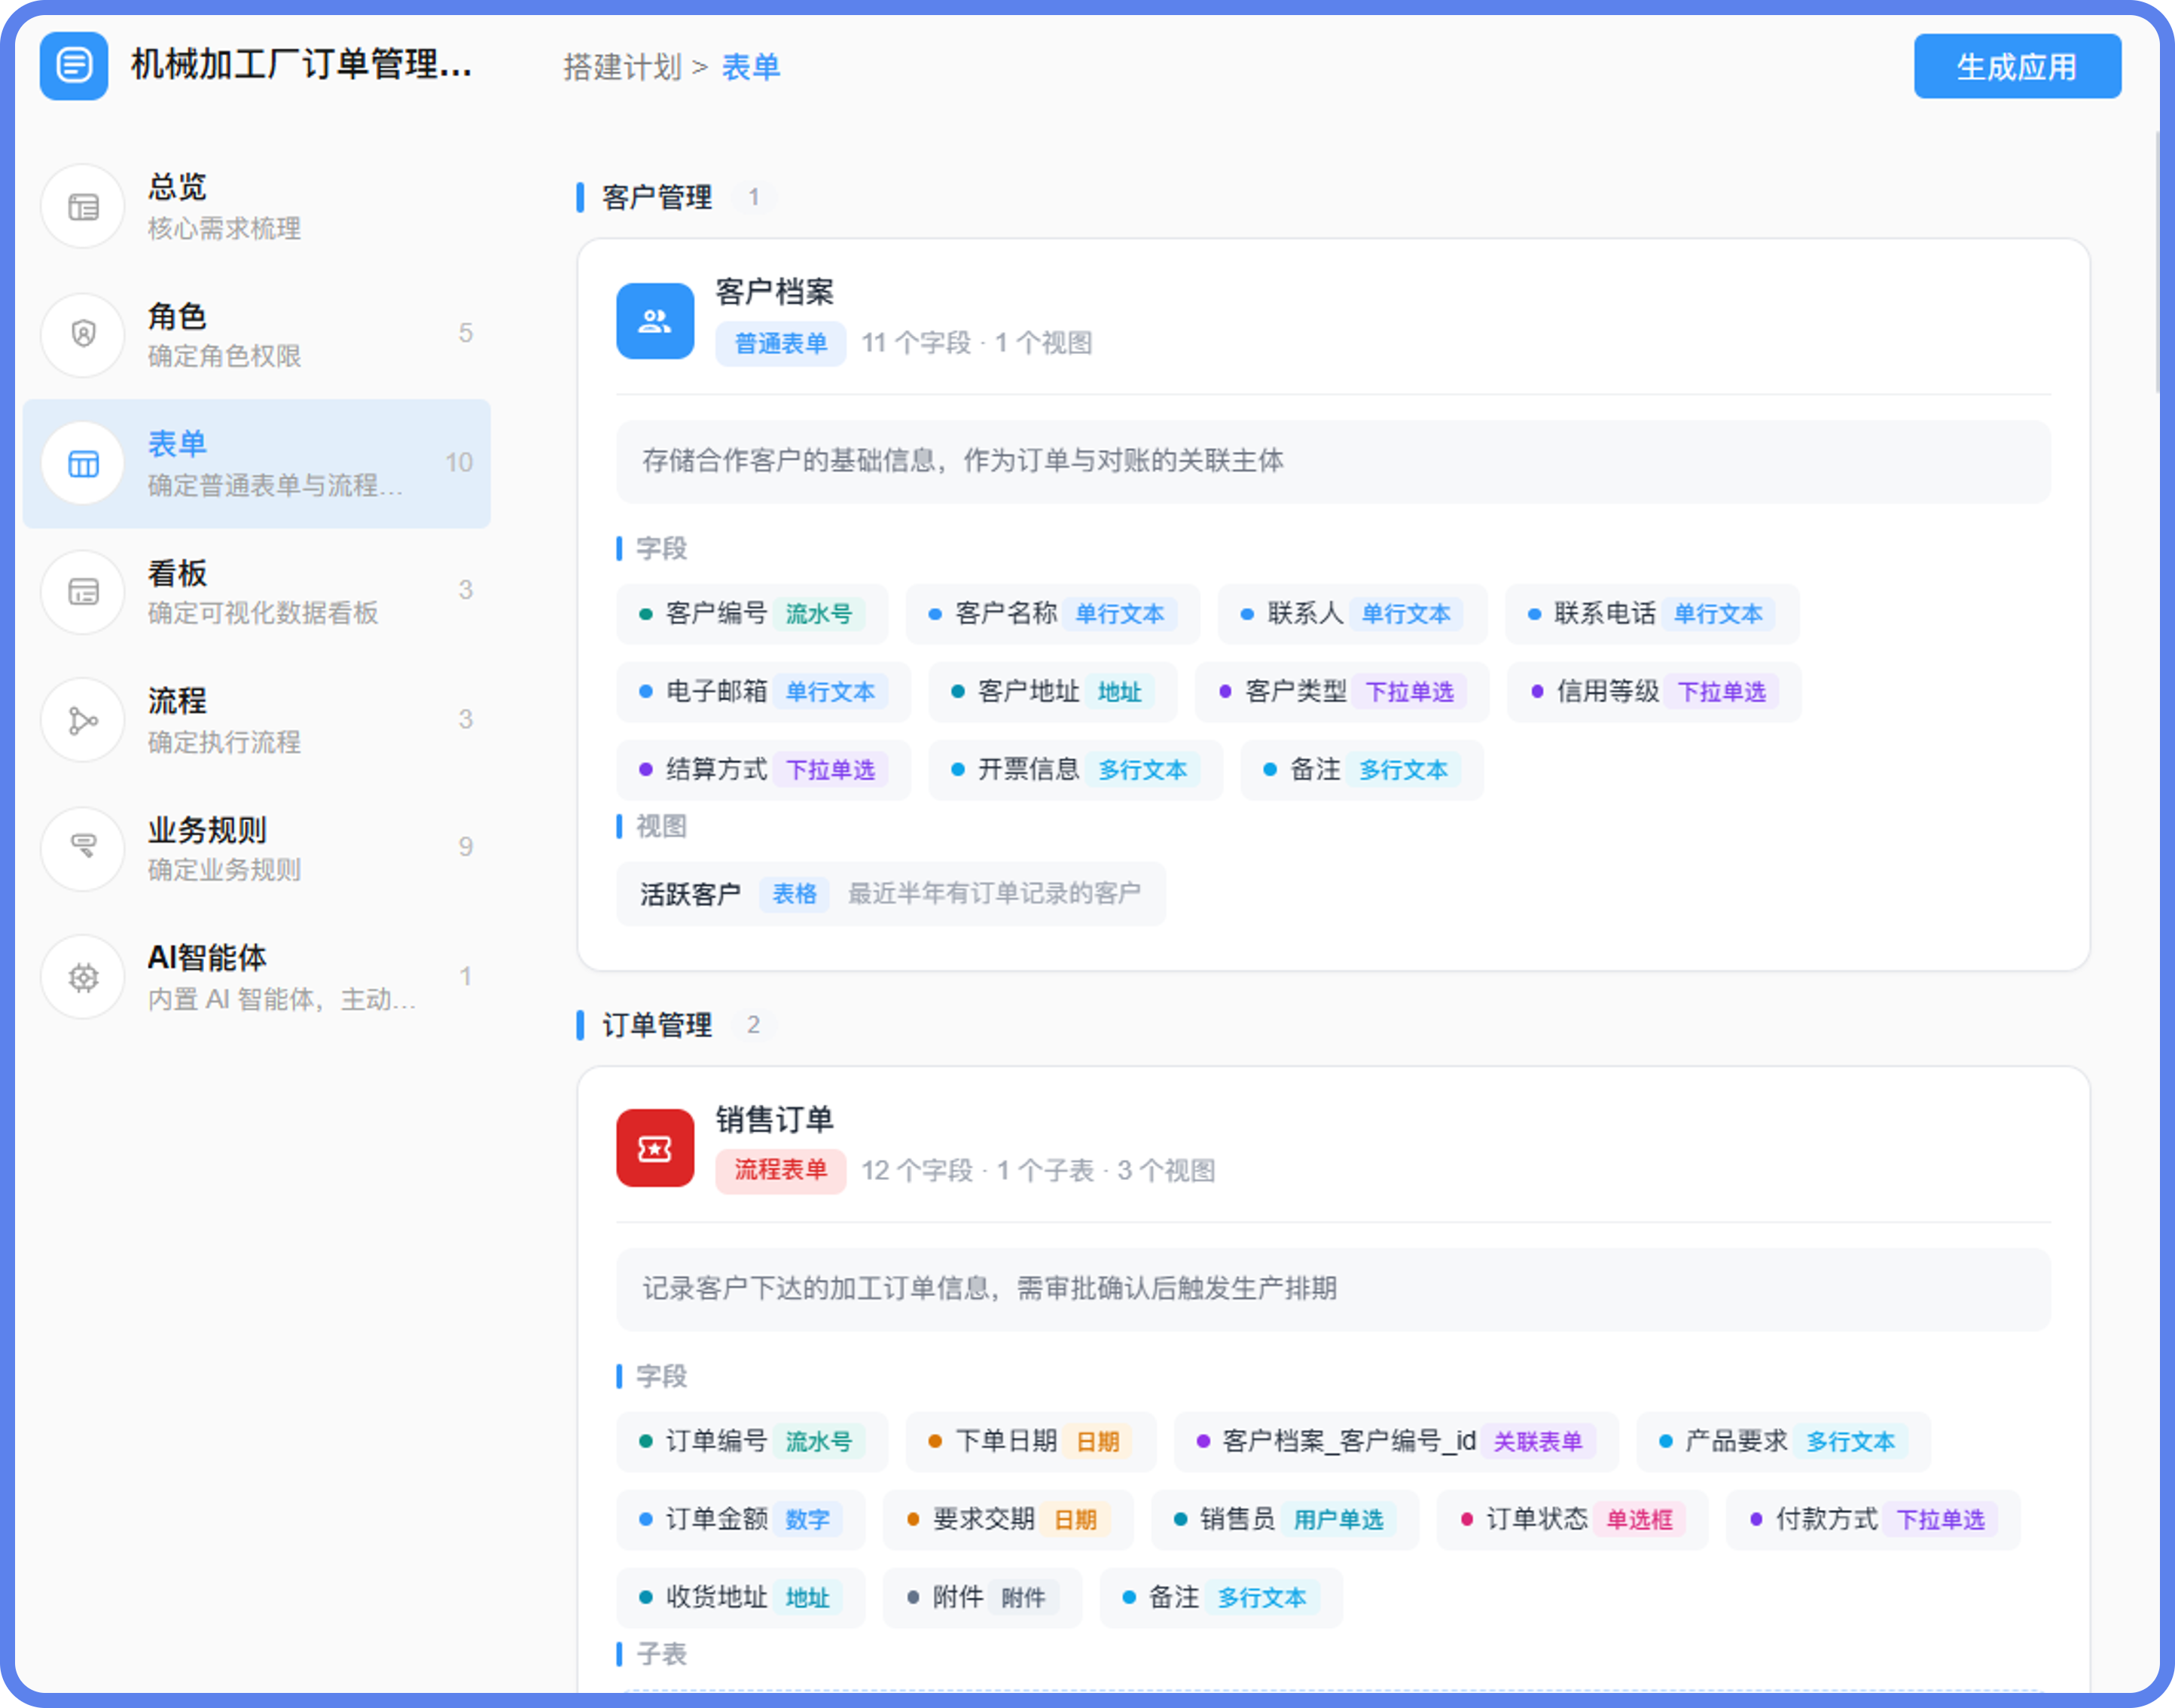Select the 订单状态 field chip
This screenshot has height=1708, width=2175.
(1572, 1518)
